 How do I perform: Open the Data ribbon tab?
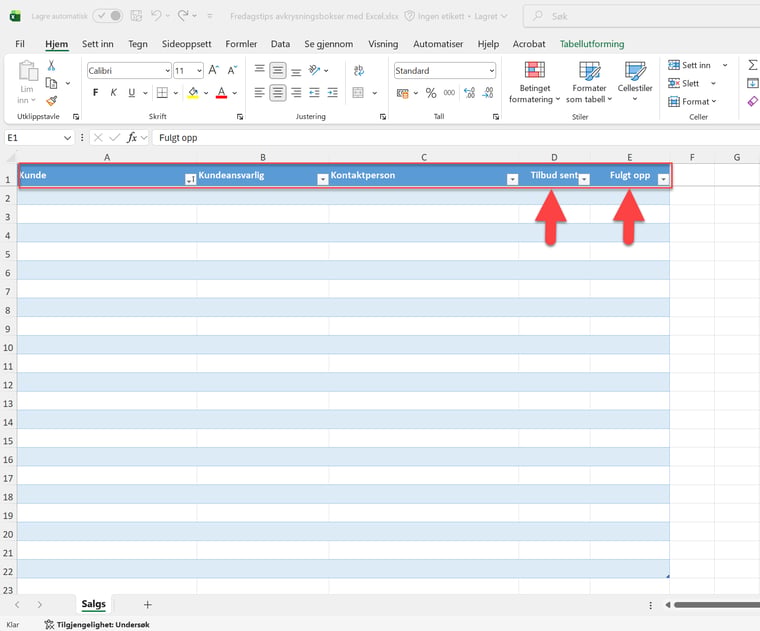click(281, 44)
